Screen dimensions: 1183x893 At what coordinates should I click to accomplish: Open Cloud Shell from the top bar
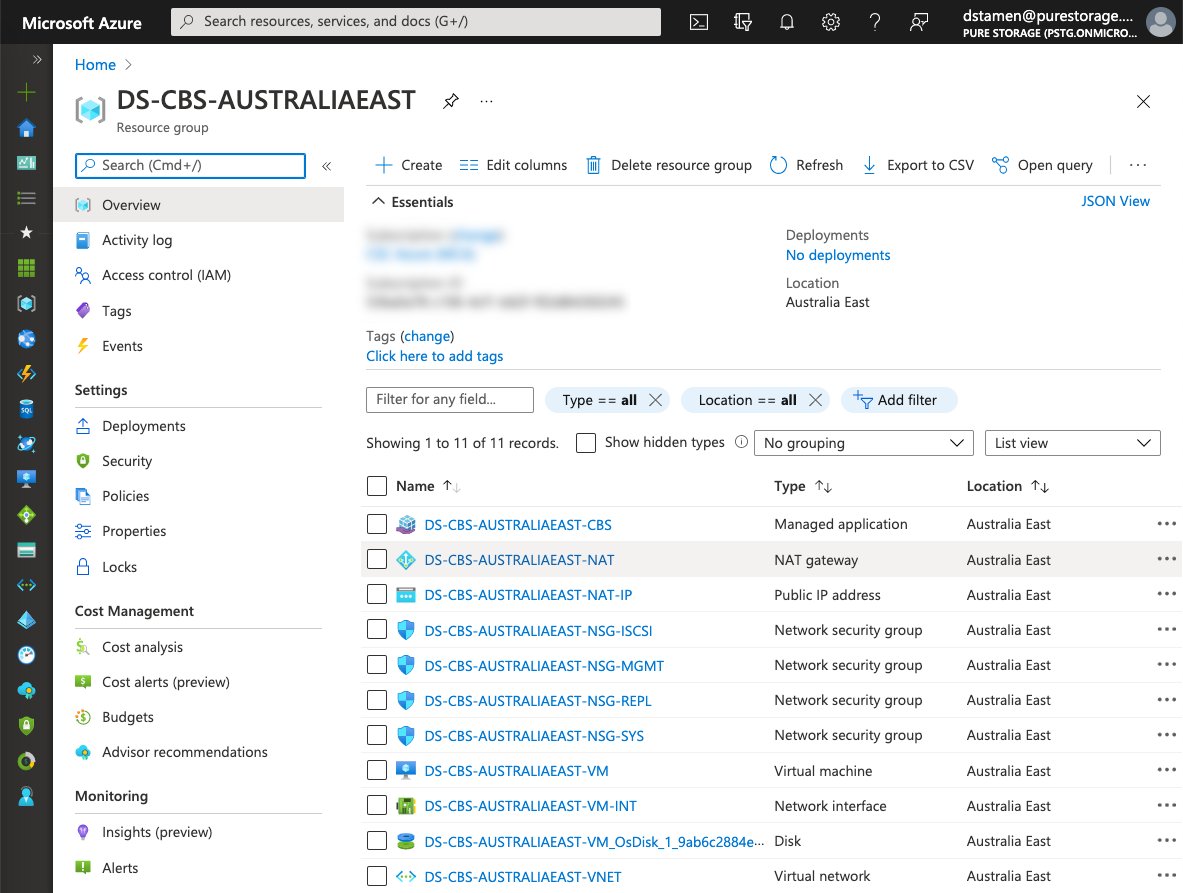699,22
